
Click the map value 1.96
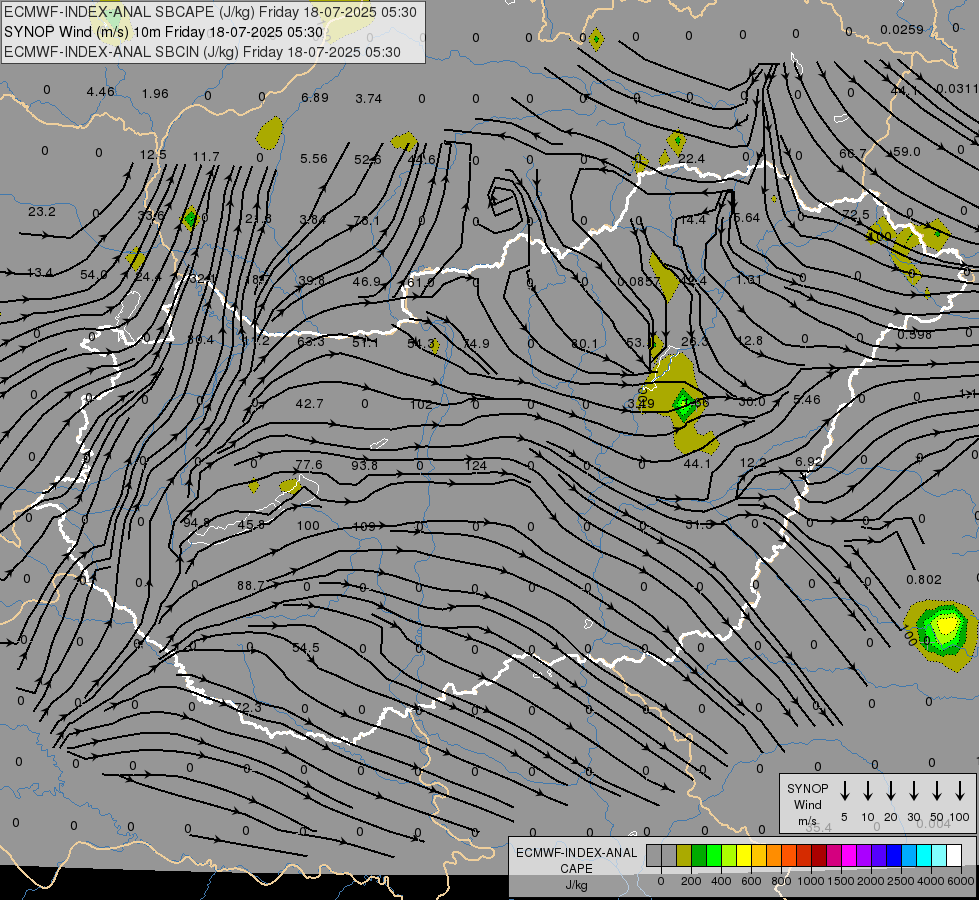(155, 94)
